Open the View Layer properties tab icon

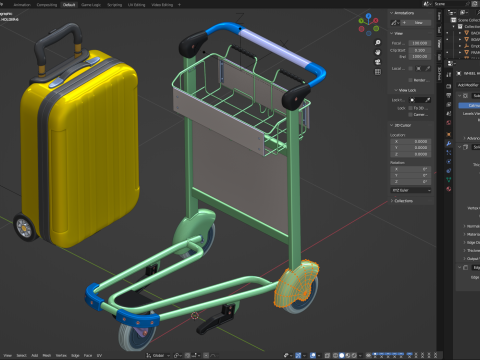tap(449, 104)
